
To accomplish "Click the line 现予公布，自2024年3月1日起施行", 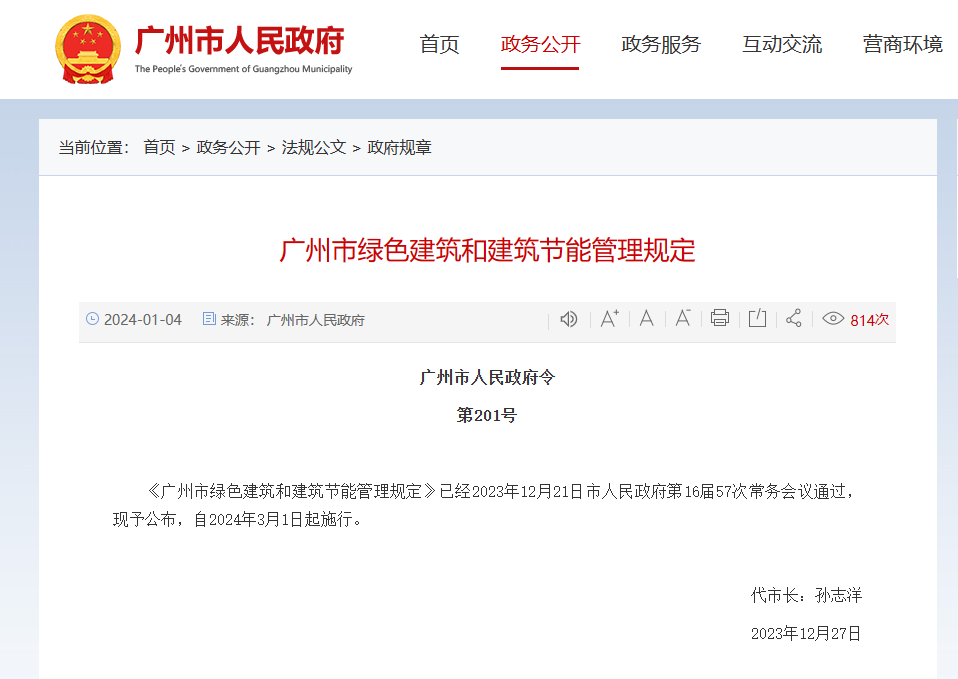I will (237, 519).
